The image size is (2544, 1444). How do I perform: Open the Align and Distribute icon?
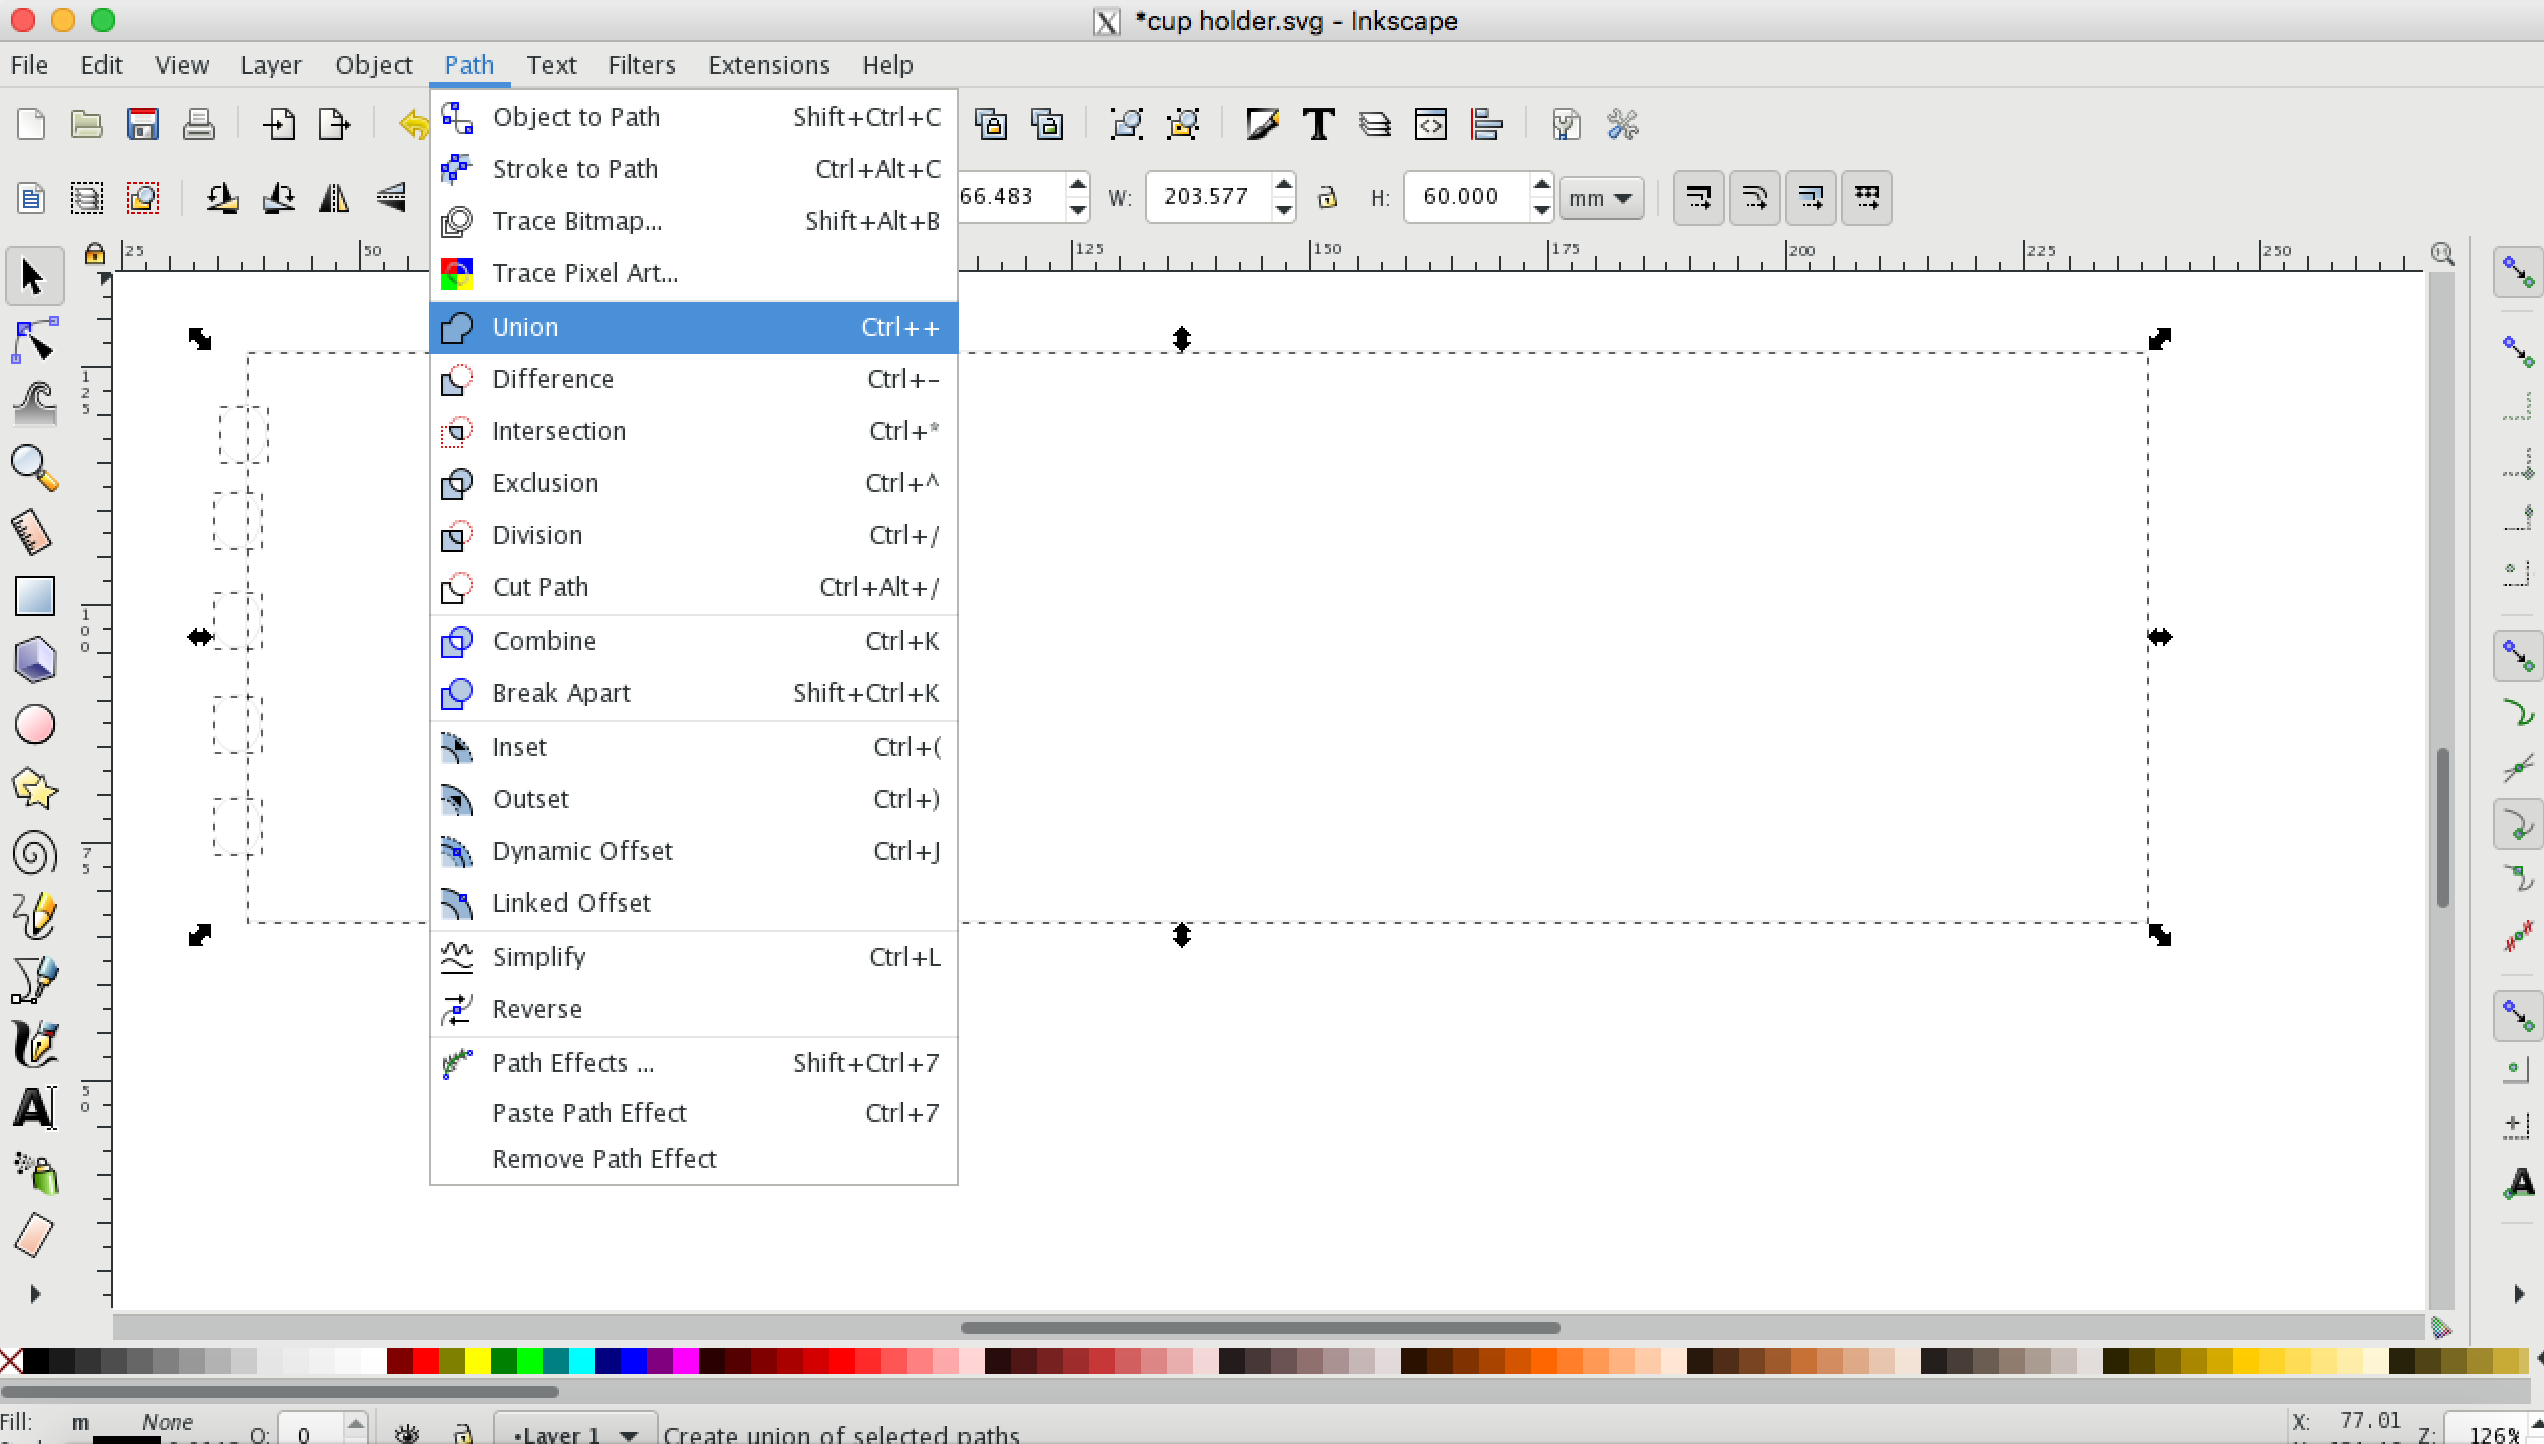pyautogui.click(x=1487, y=125)
